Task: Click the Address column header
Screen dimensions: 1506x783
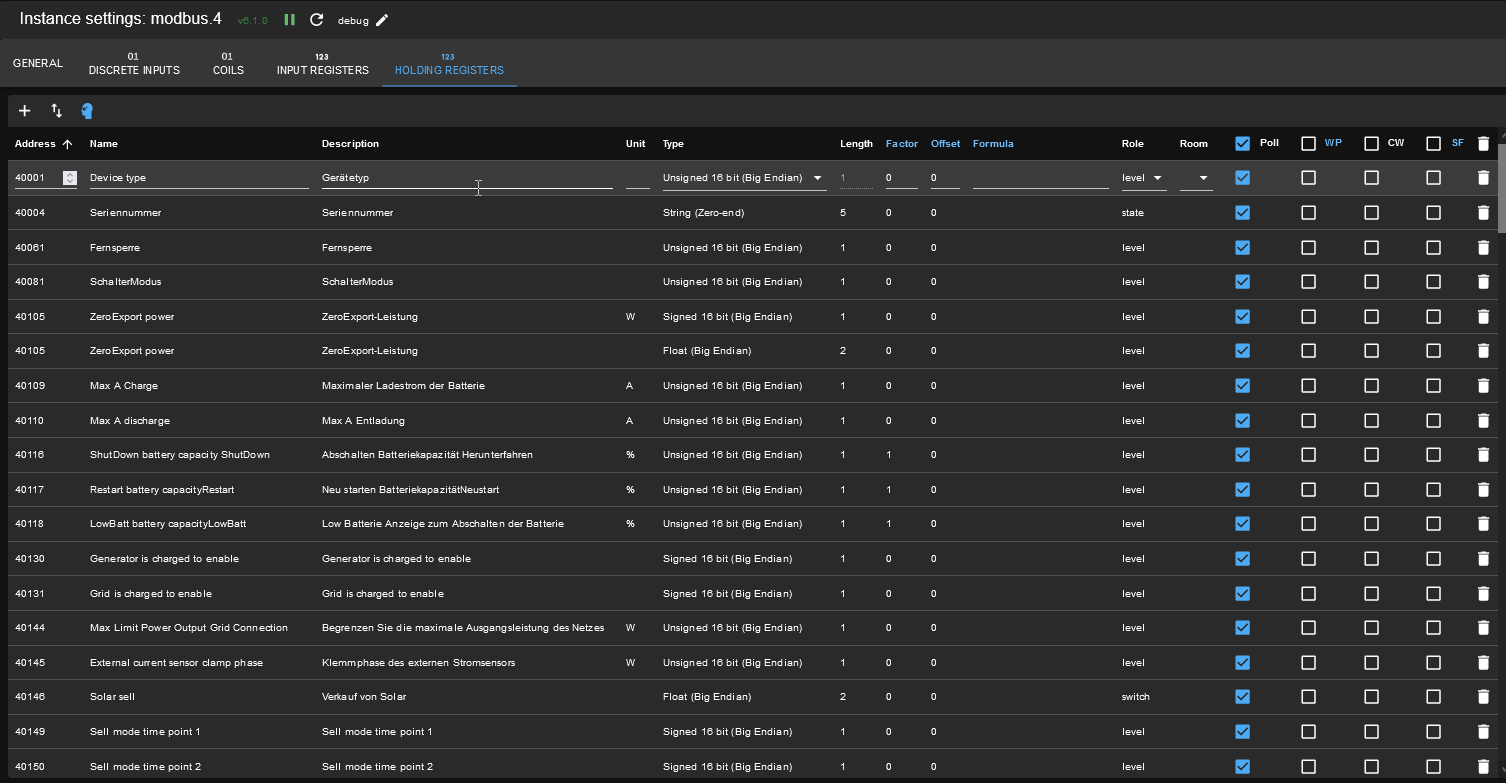Action: 35,144
